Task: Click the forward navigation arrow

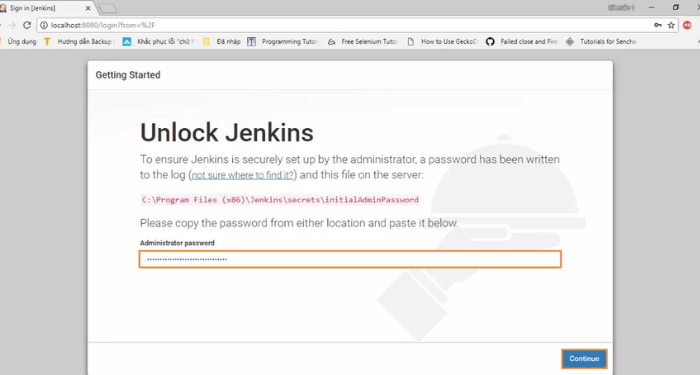Action: click(12, 25)
